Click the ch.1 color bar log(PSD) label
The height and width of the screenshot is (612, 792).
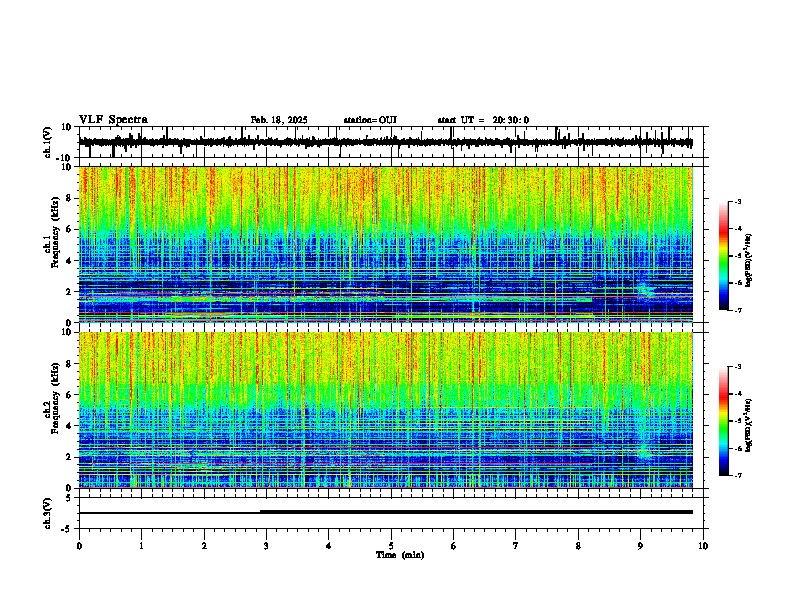click(748, 261)
